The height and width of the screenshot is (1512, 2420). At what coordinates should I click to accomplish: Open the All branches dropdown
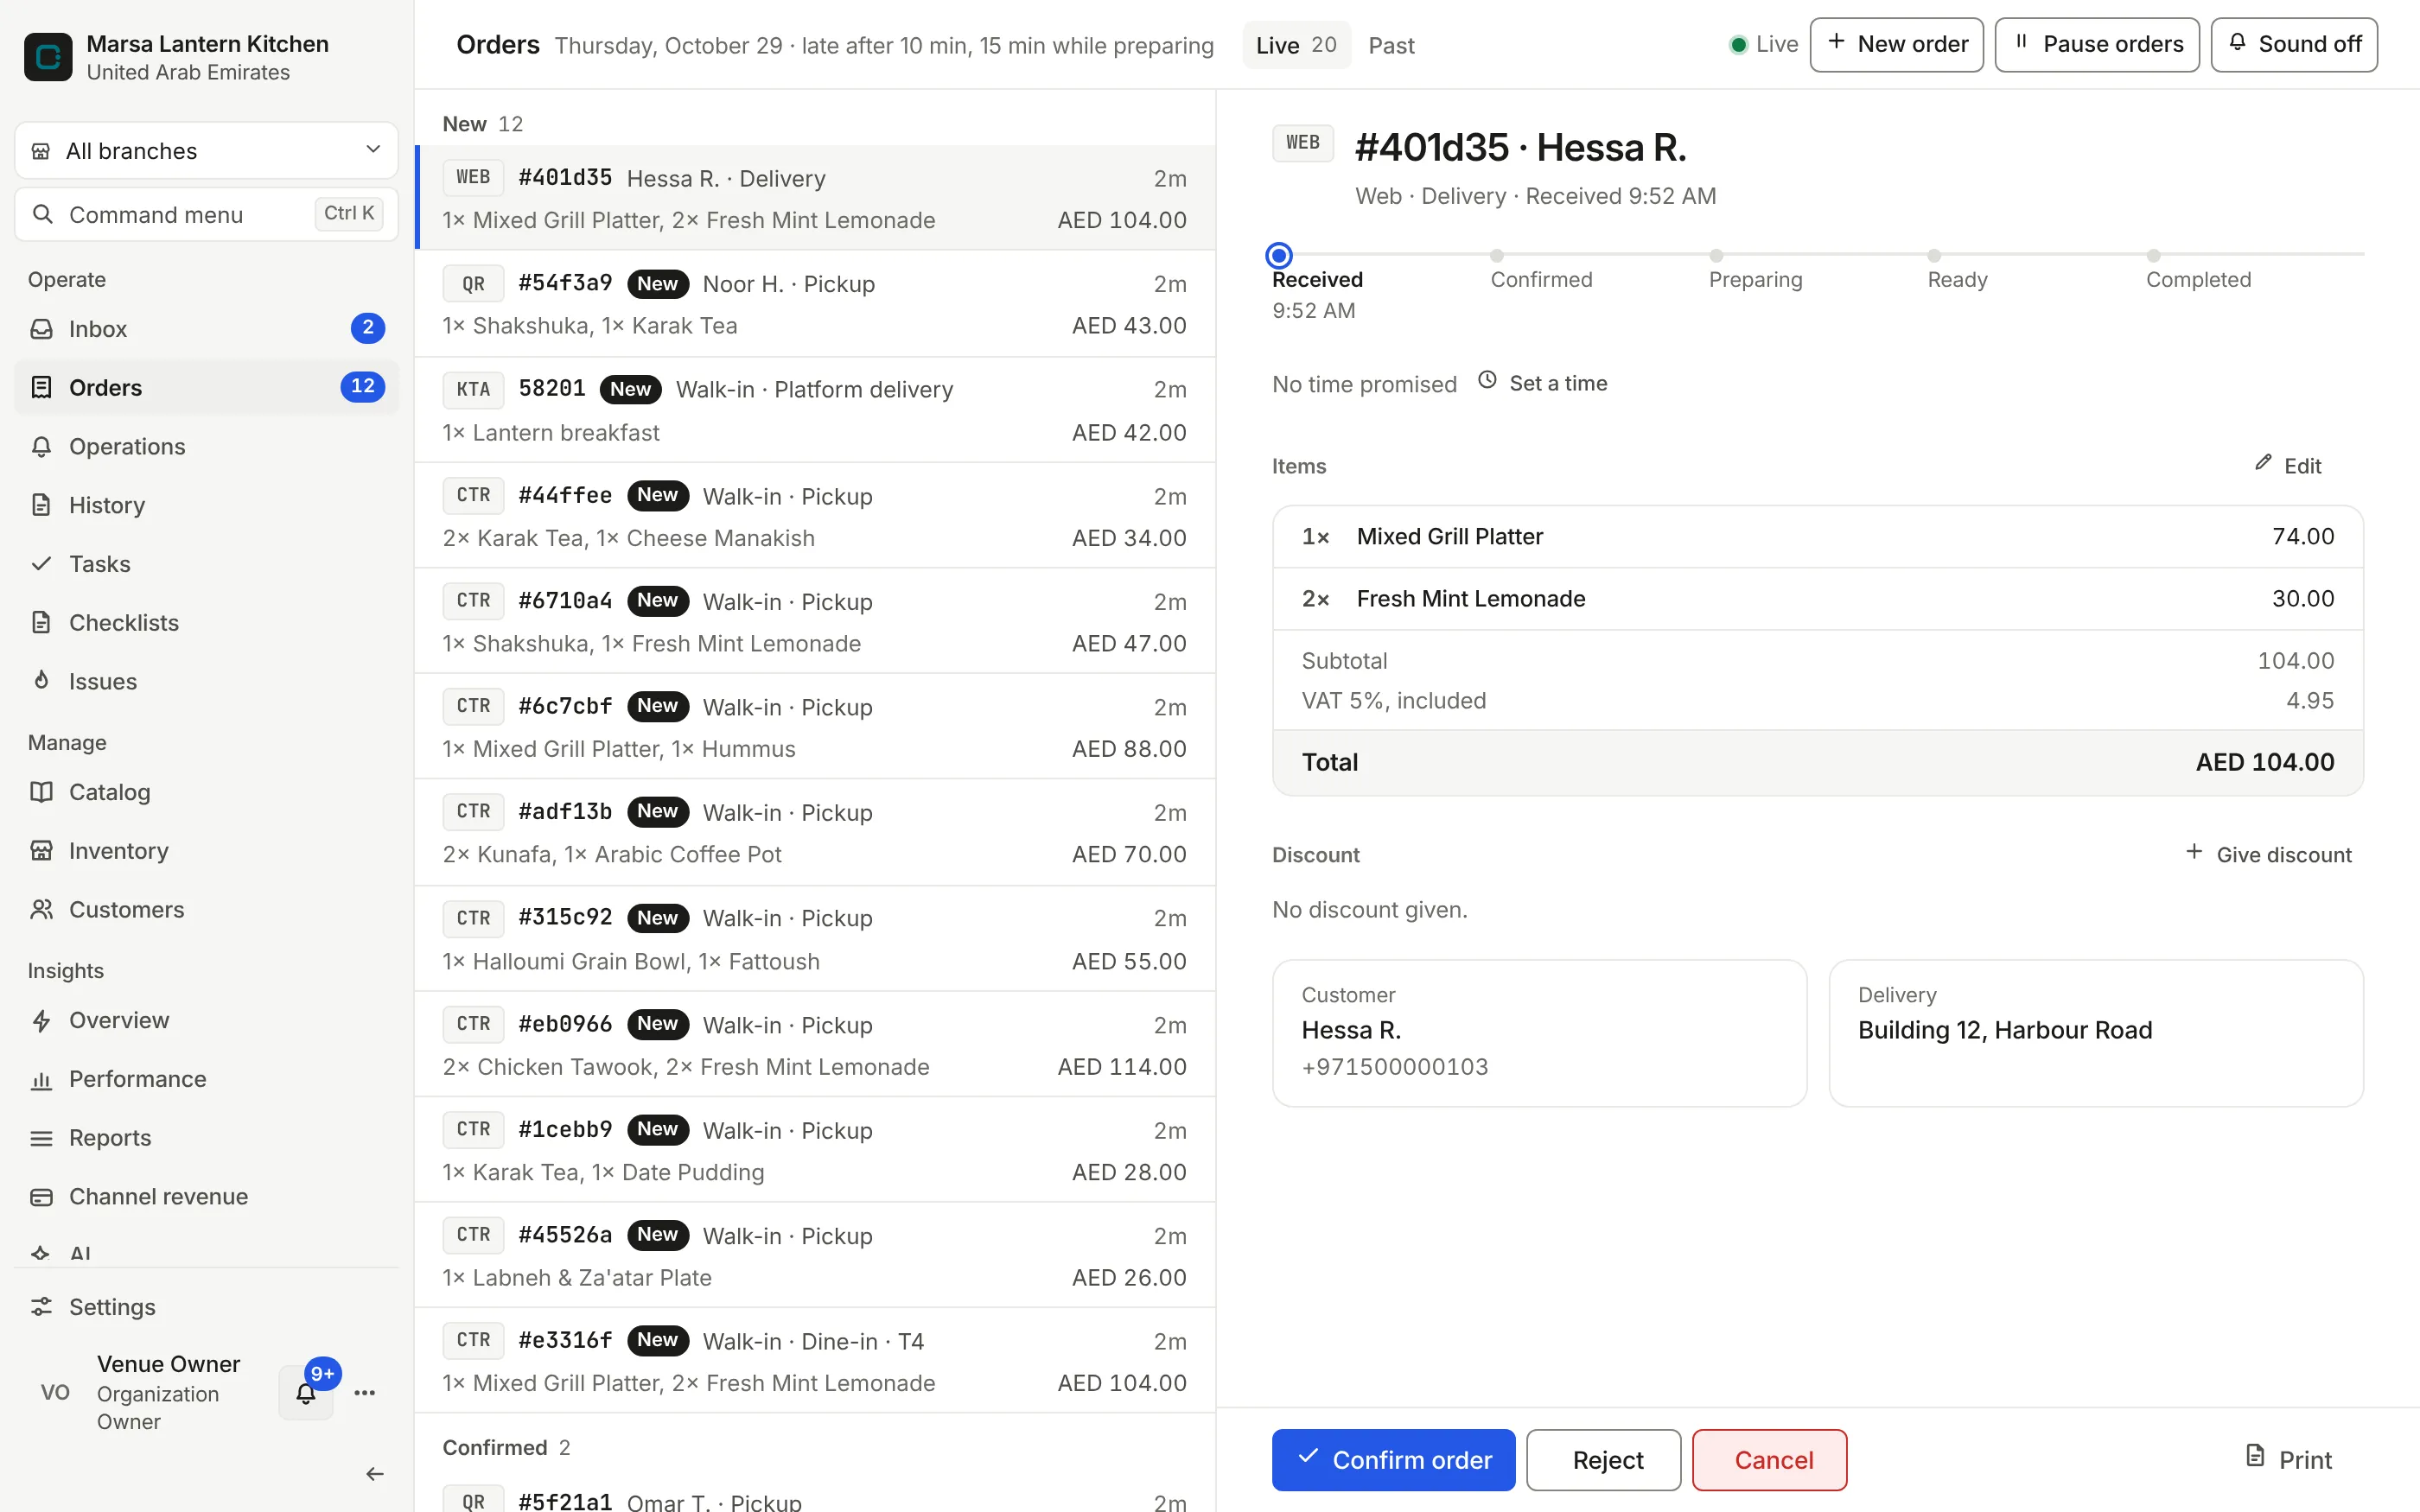click(x=206, y=151)
